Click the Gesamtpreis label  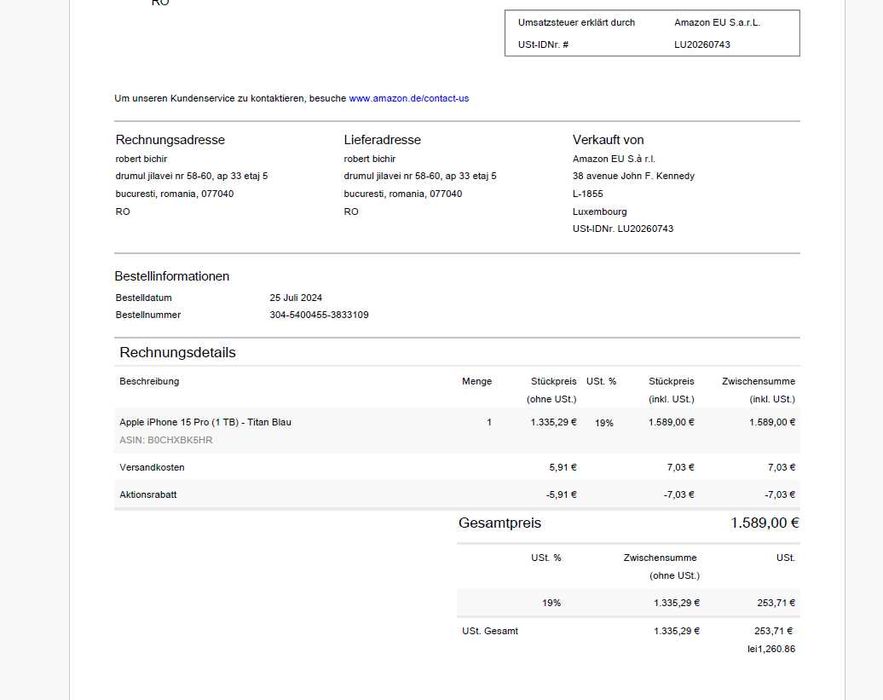coord(500,523)
